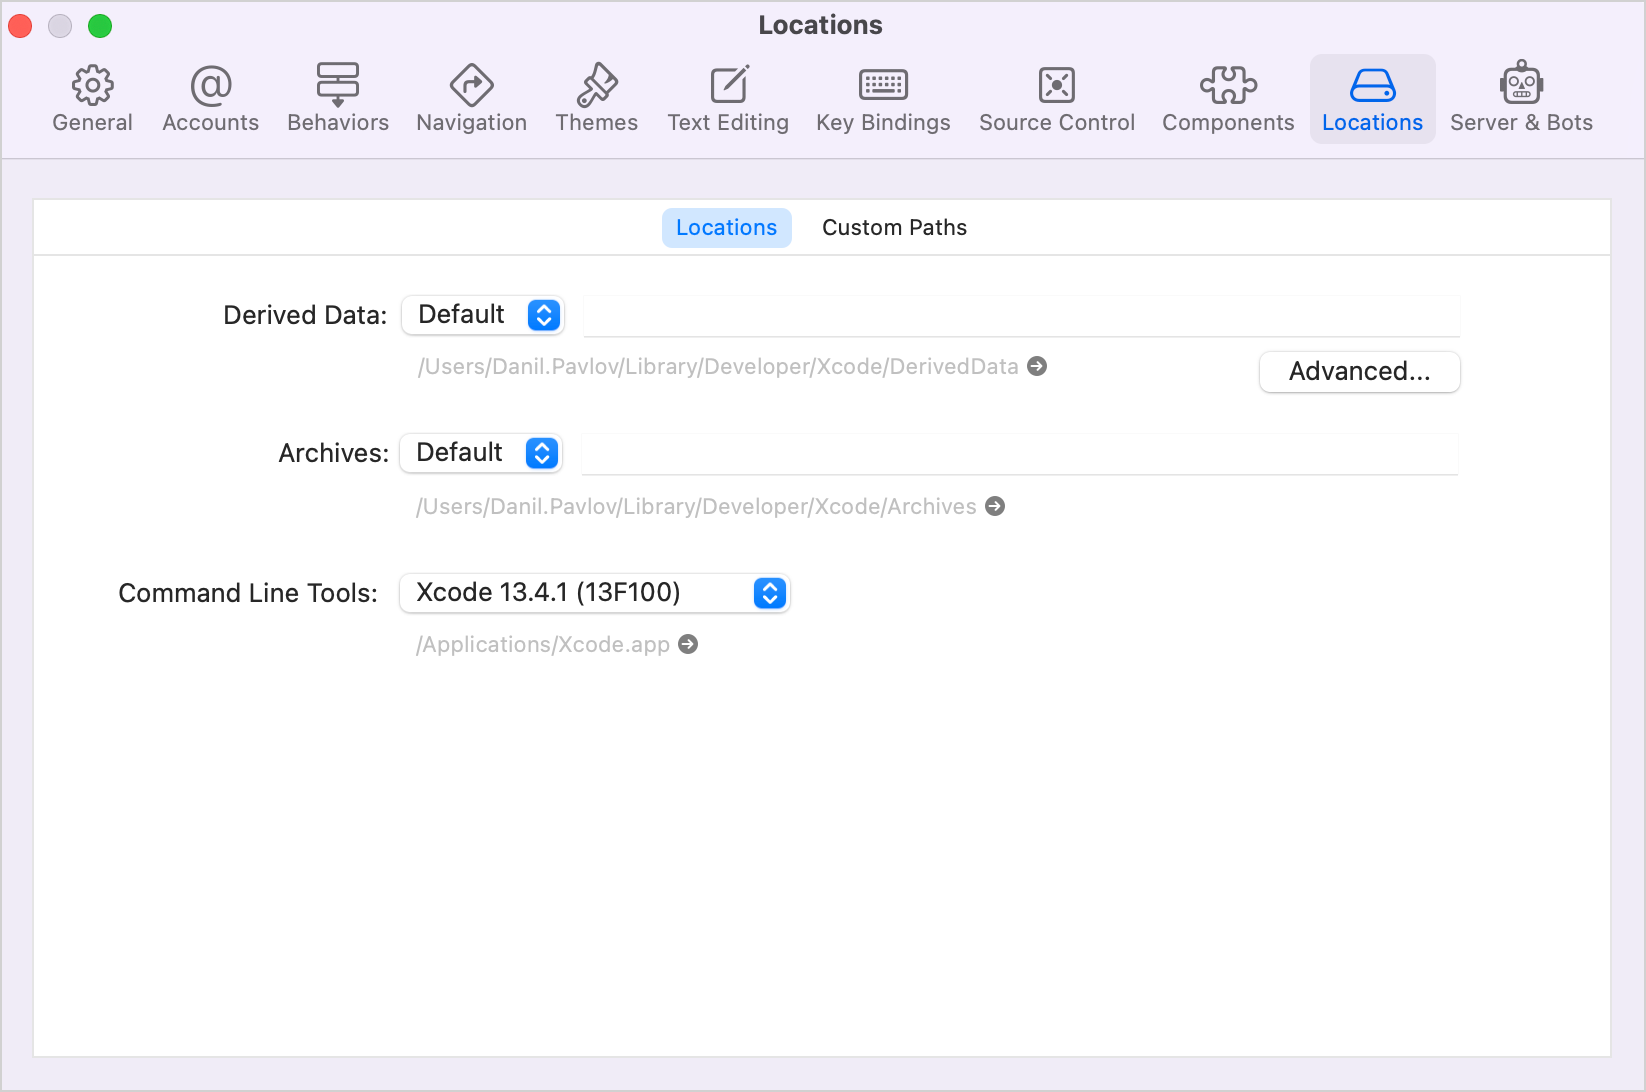The height and width of the screenshot is (1092, 1646).
Task: Reveal Xcode.app location via arrow icon
Action: point(688,644)
